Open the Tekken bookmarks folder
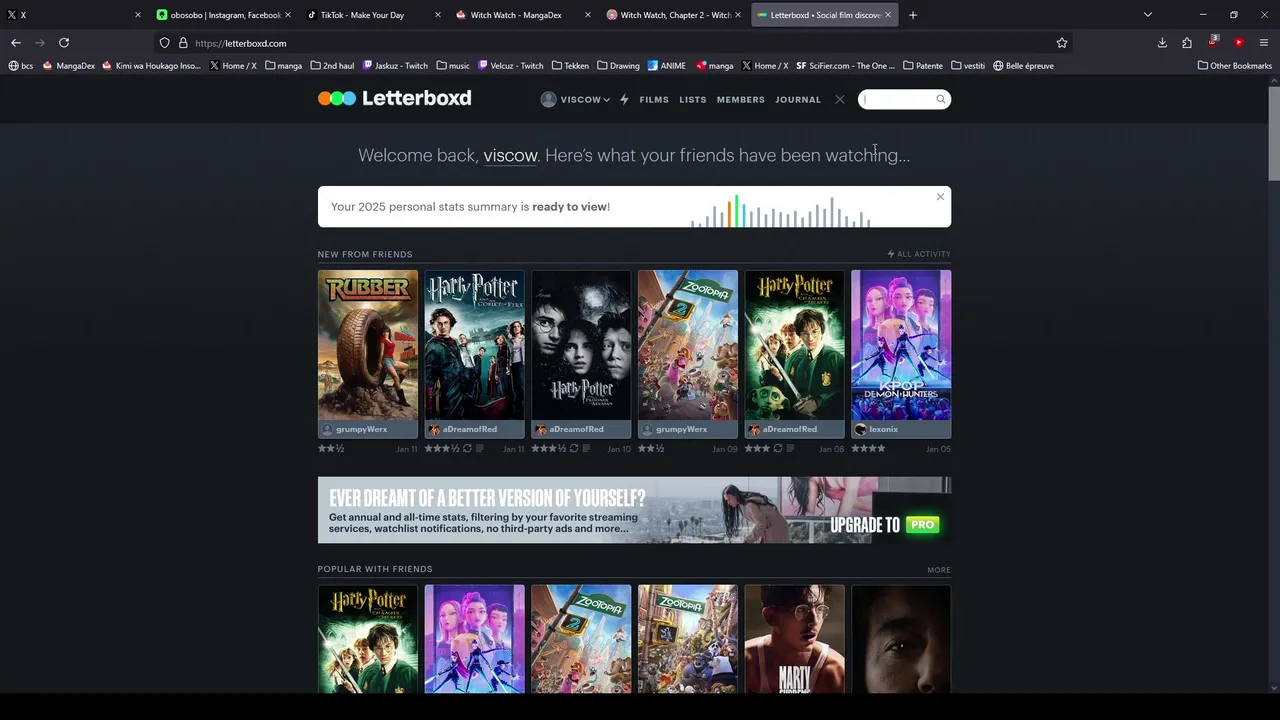The width and height of the screenshot is (1280, 720). point(571,66)
